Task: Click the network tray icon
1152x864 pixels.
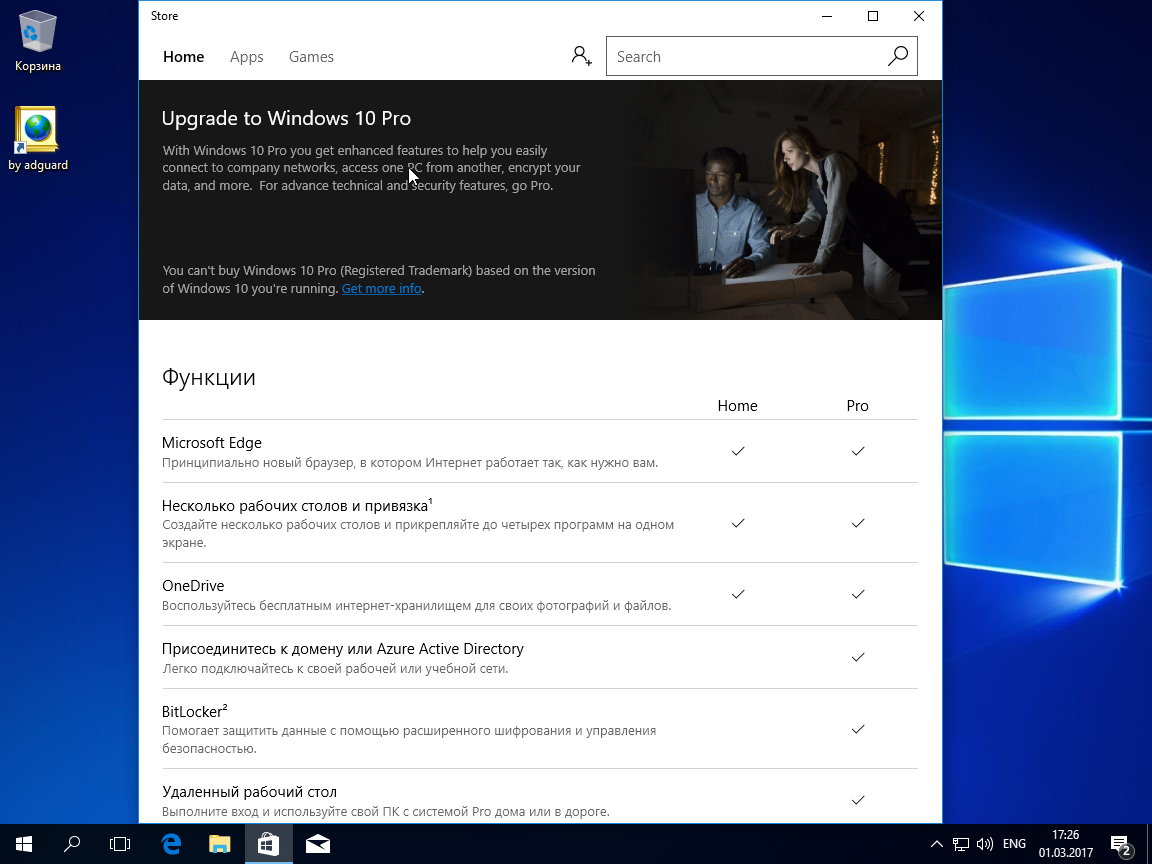Action: coord(960,844)
